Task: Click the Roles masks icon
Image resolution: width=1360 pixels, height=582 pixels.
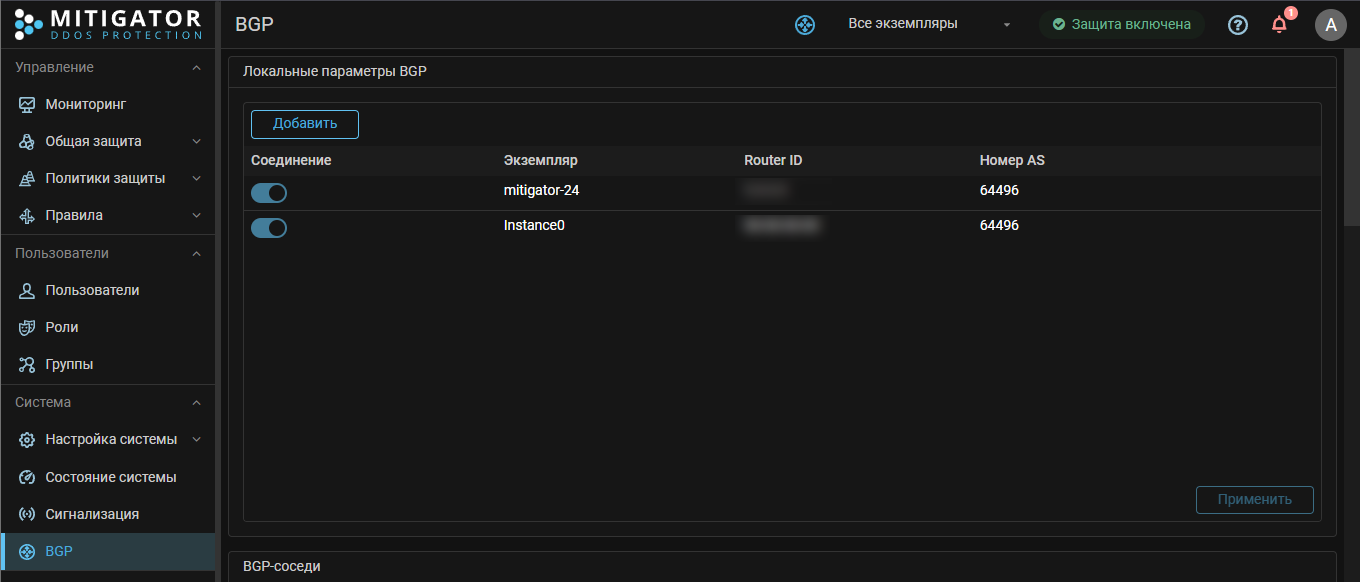Action: point(27,327)
